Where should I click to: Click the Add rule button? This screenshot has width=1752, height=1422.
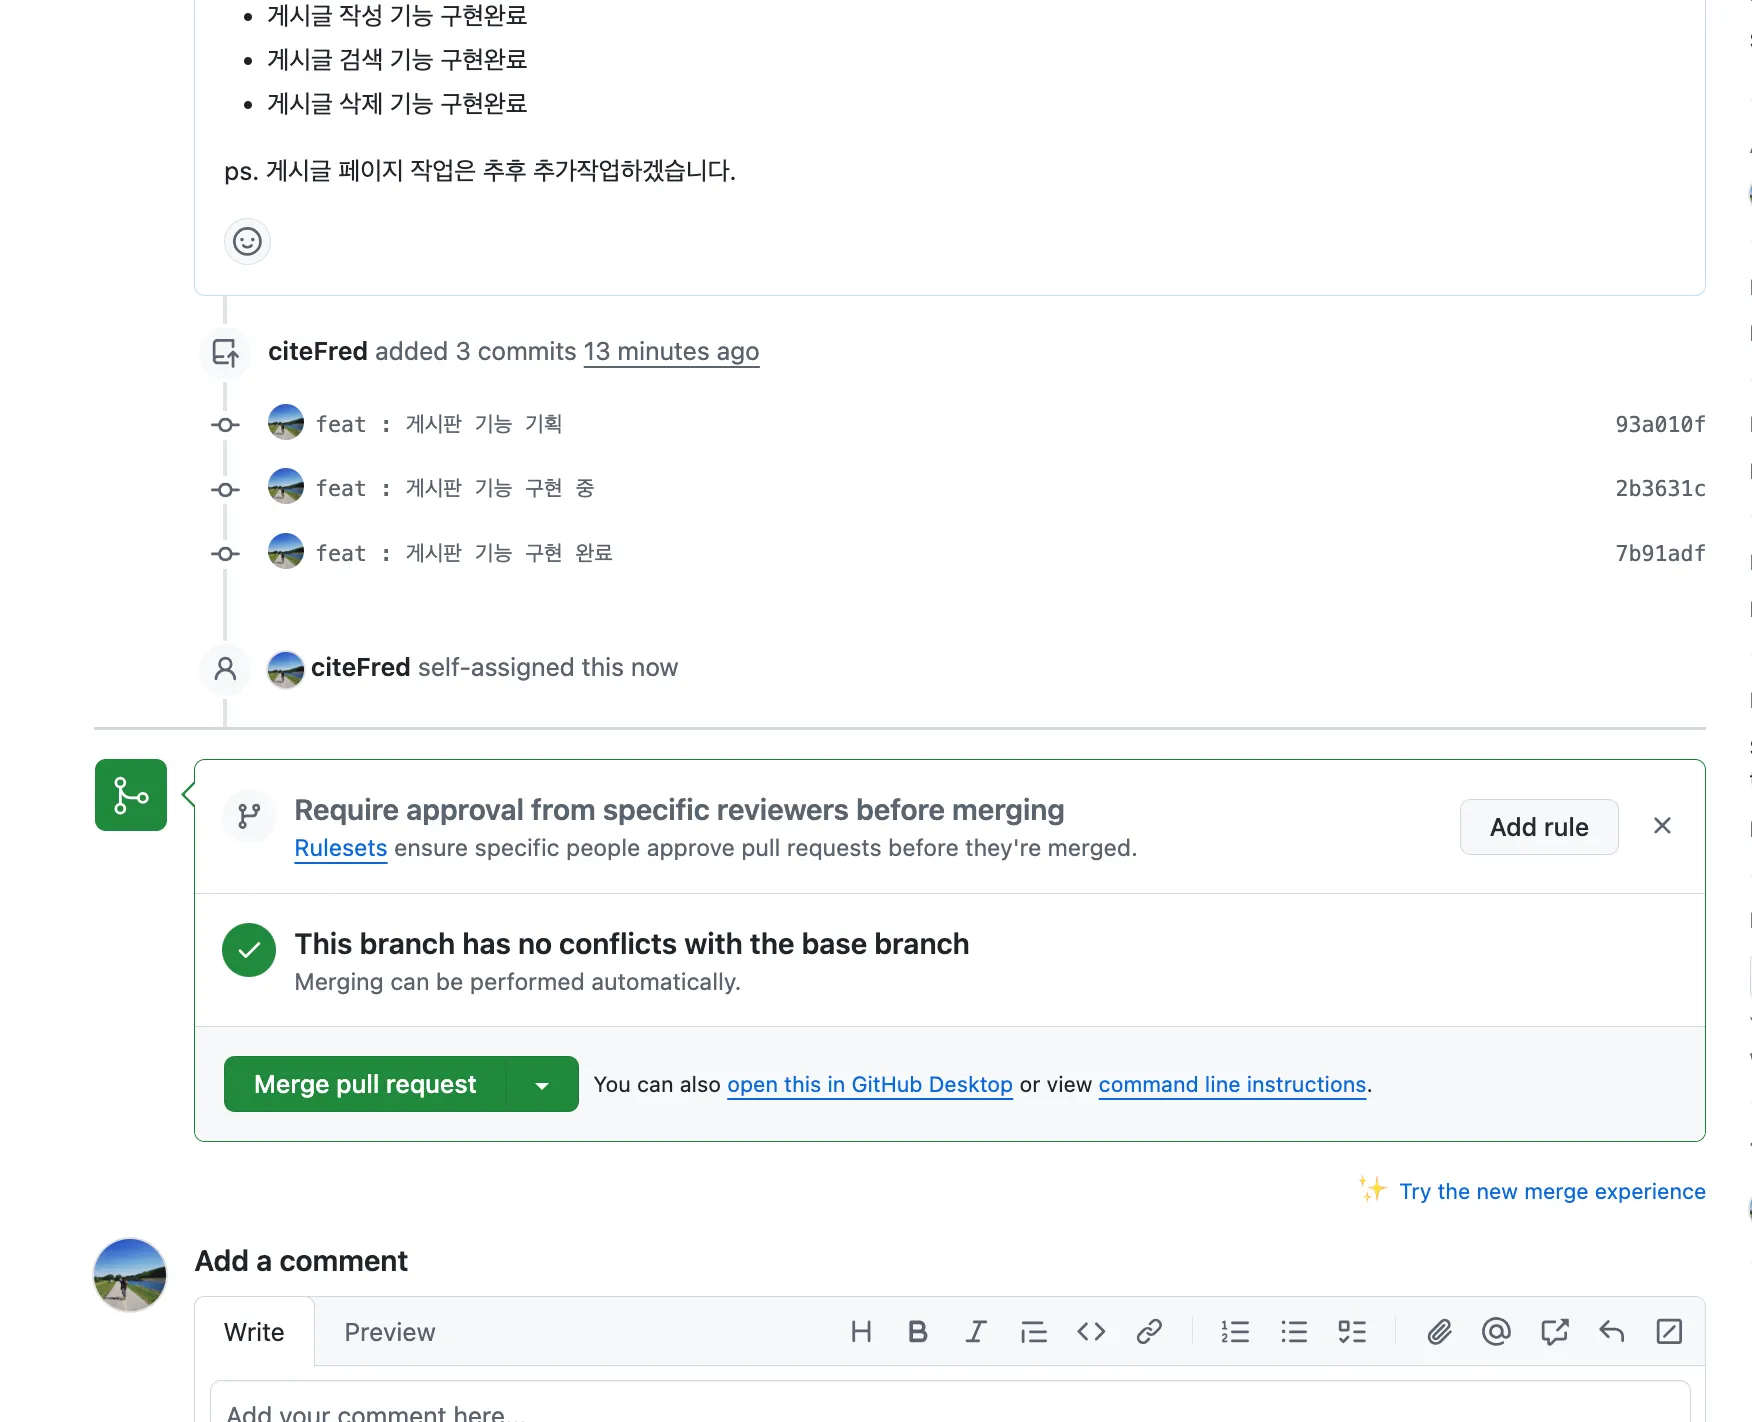click(1538, 827)
